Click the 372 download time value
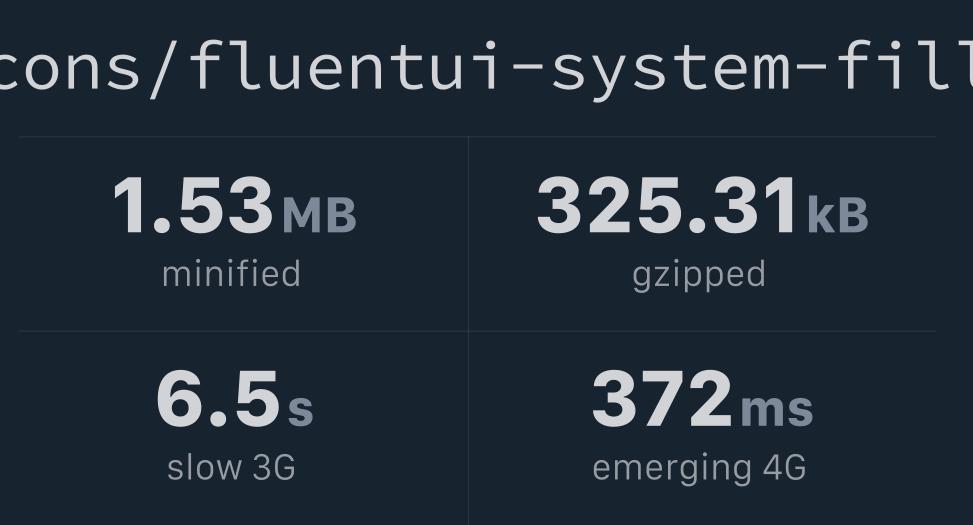The image size is (973, 525). tap(661, 399)
